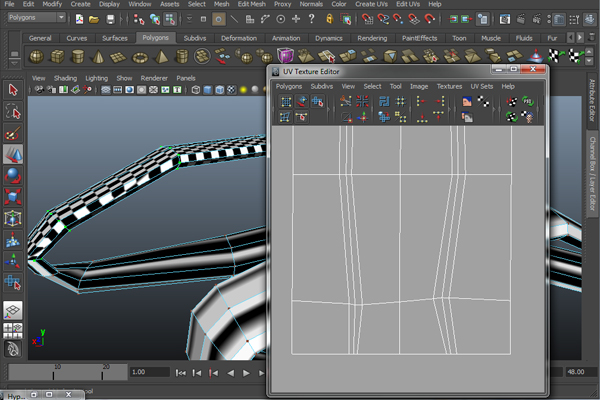Image resolution: width=600 pixels, height=400 pixels.
Task: Click the render current frame clapper icon
Action: point(521,19)
